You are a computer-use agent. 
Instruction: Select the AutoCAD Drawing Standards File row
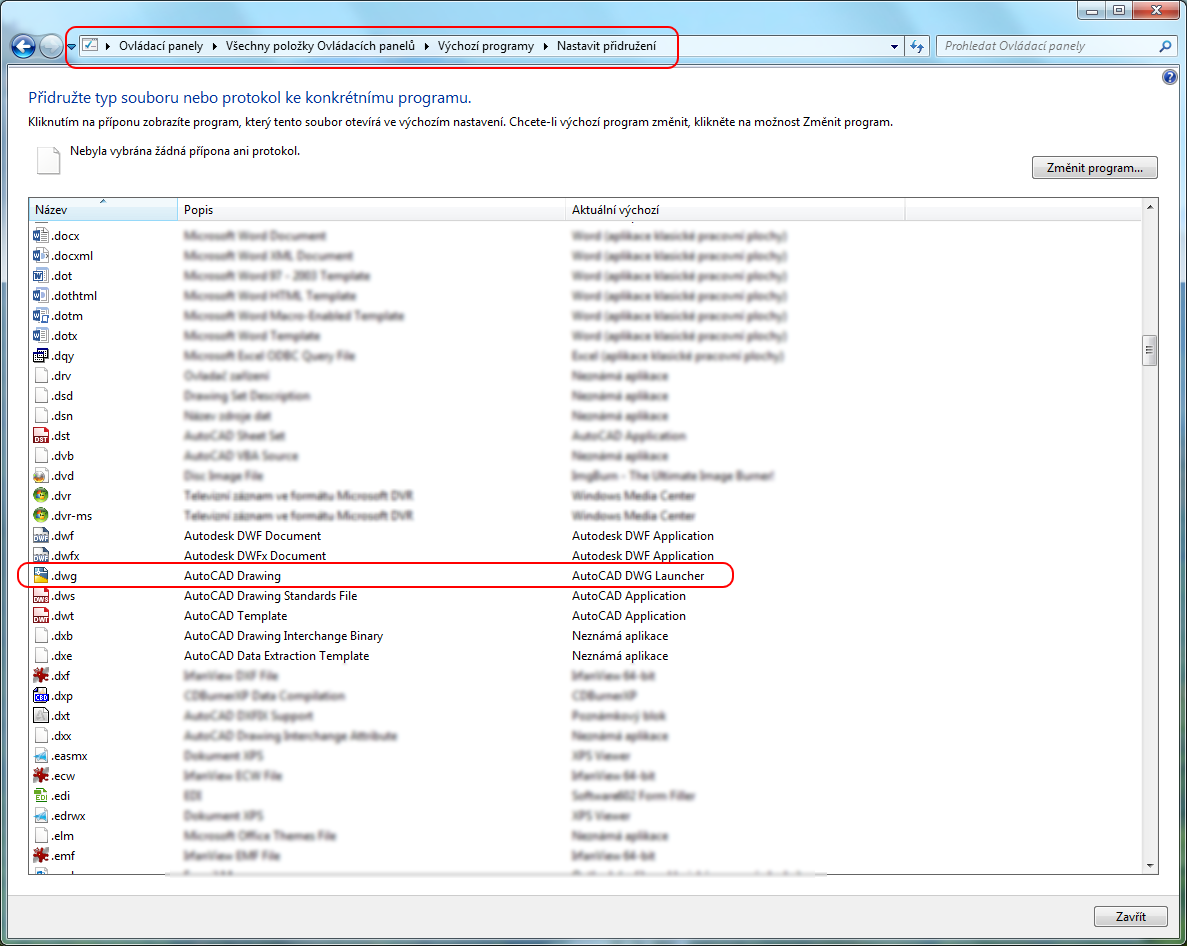pos(270,596)
